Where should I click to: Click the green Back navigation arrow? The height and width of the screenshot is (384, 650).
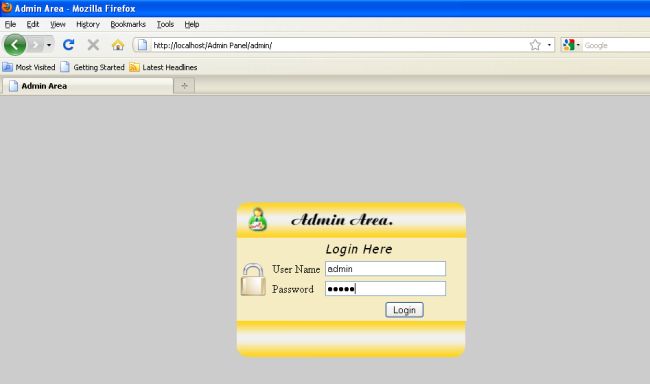click(x=15, y=45)
